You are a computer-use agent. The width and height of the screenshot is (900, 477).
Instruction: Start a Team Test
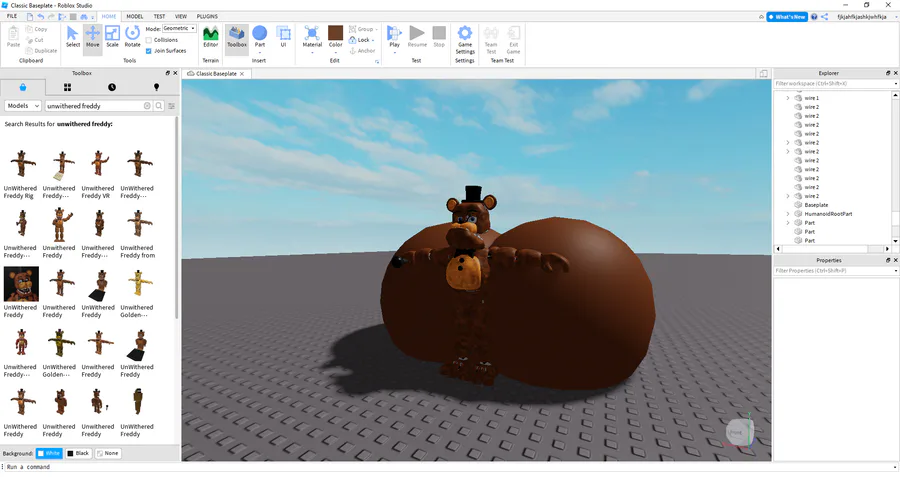491,39
